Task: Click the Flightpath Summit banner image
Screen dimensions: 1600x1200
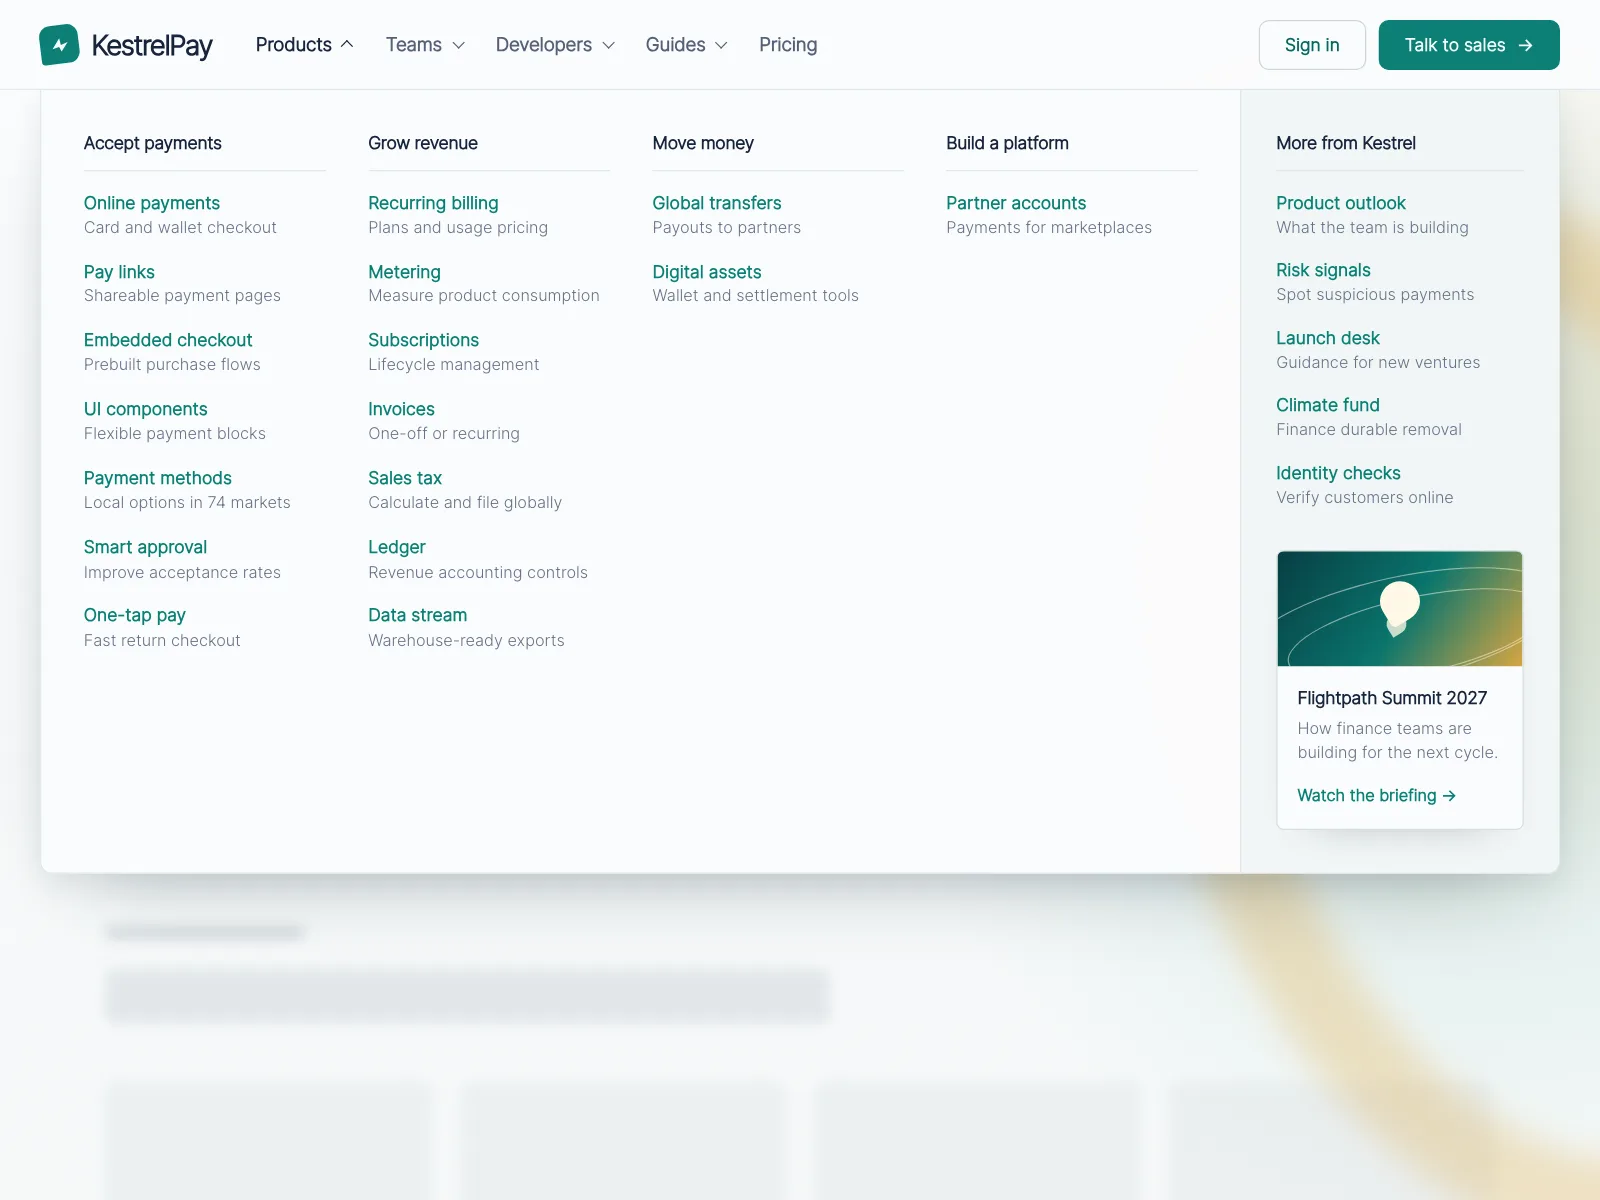Action: coord(1400,609)
